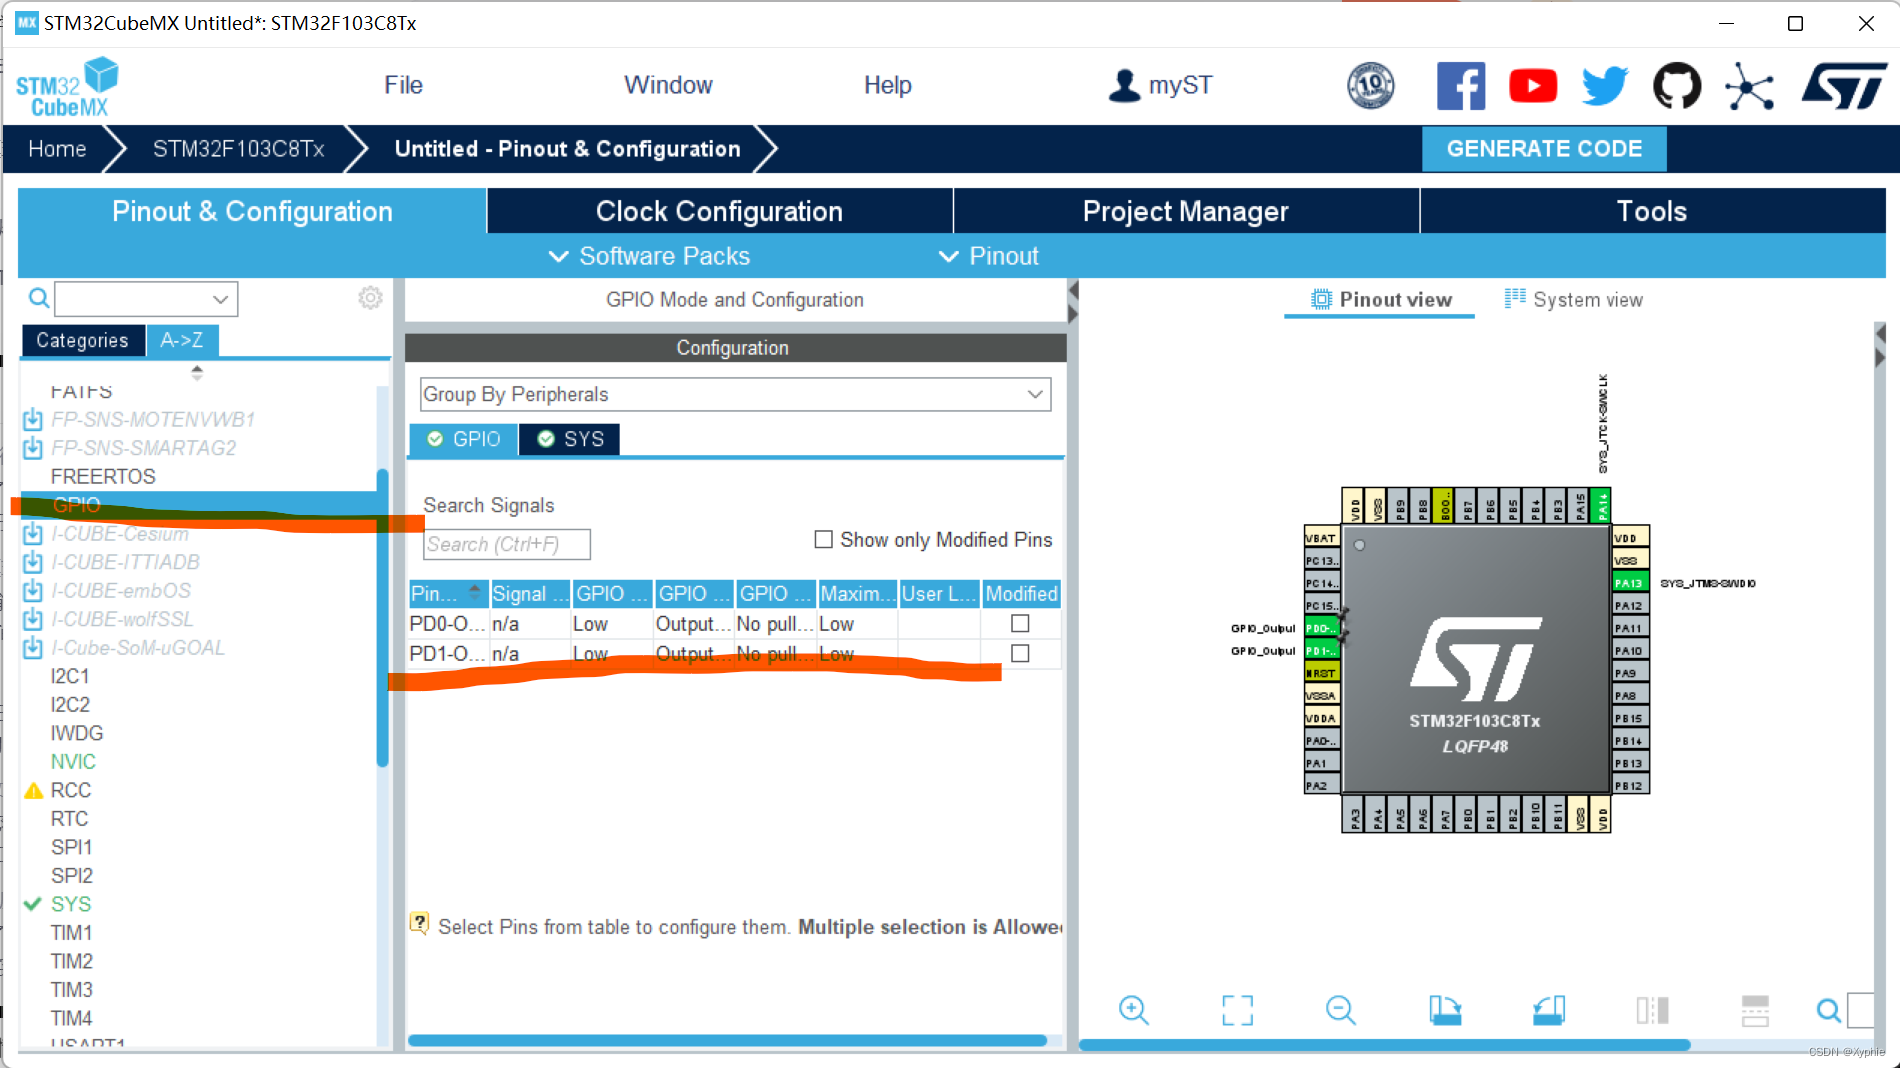Open the Group By Peripherals dropdown
The image size is (1900, 1068).
pyautogui.click(x=735, y=394)
